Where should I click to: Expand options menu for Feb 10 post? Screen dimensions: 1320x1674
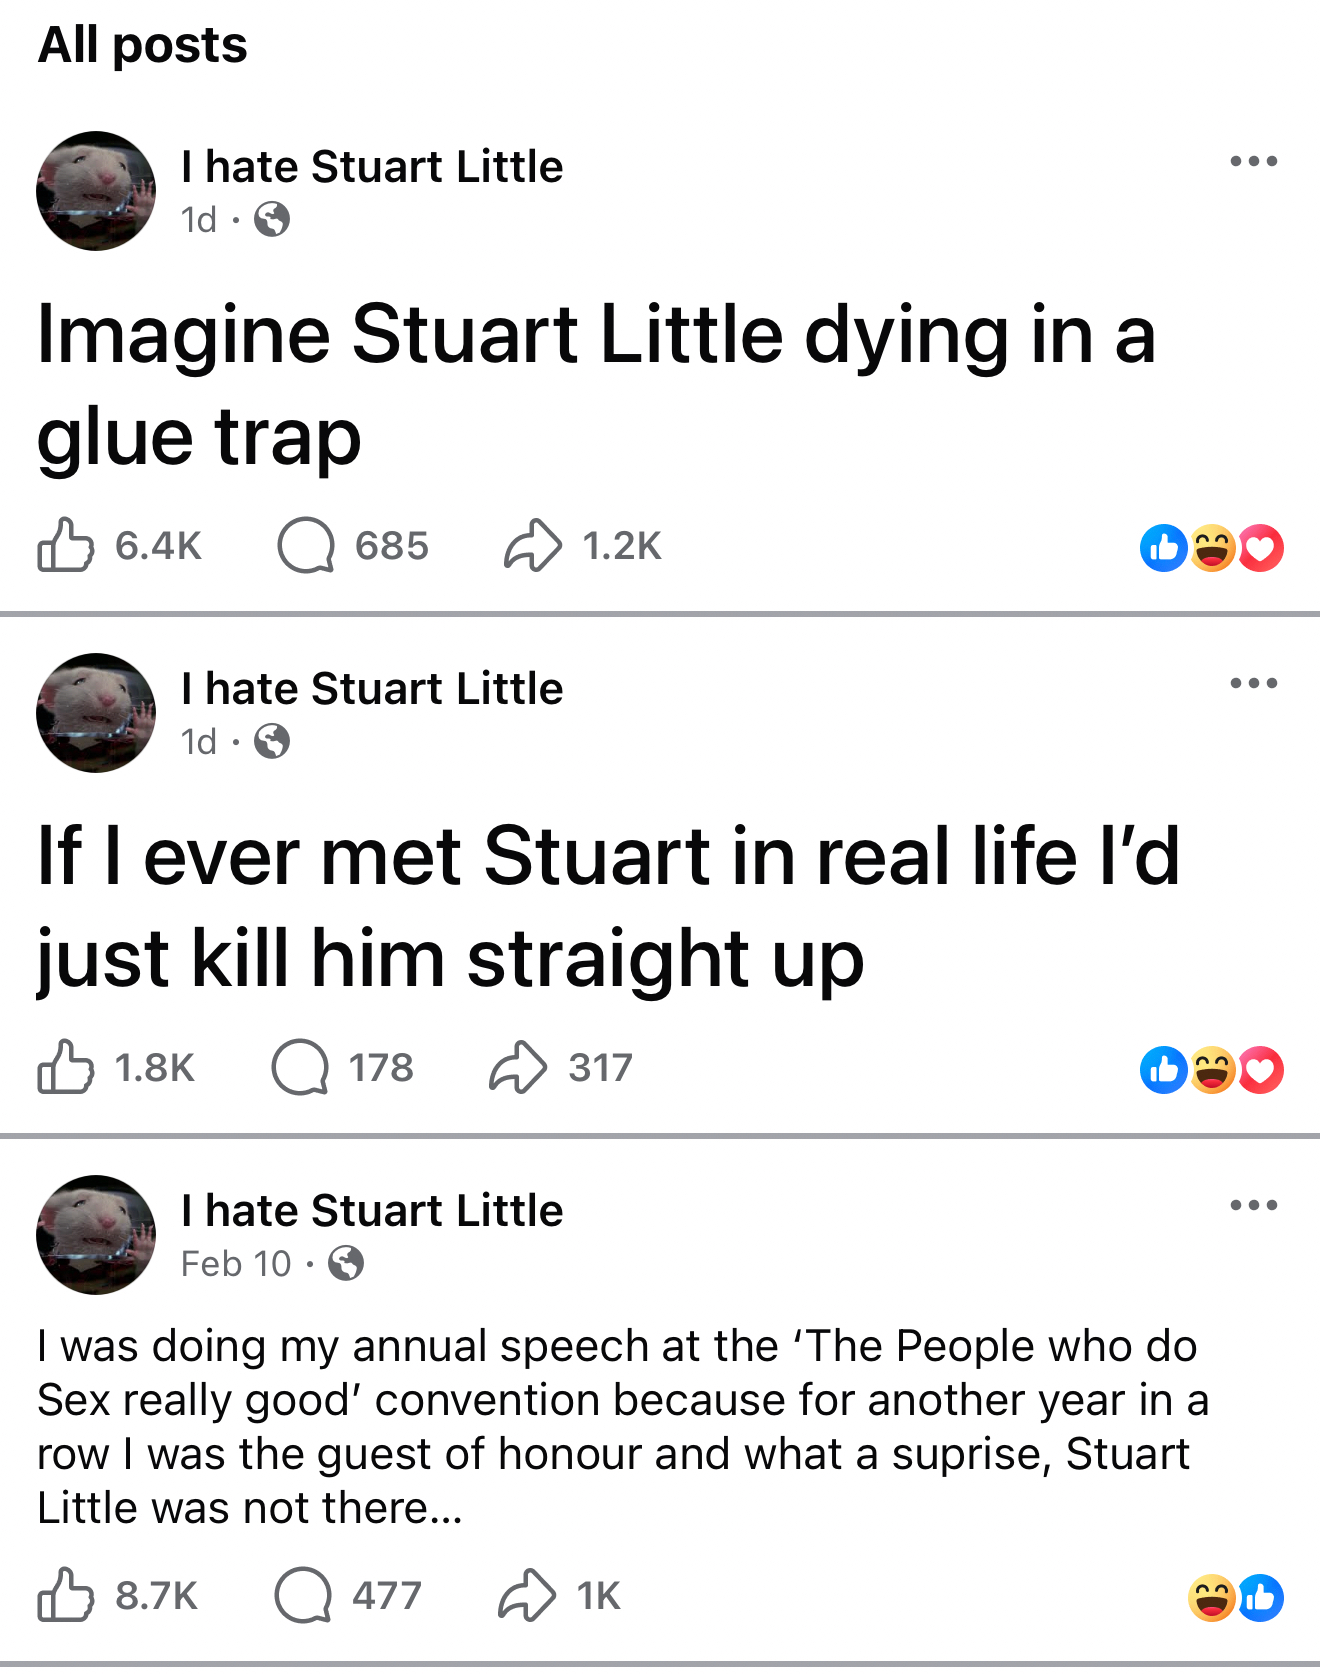click(1253, 1205)
